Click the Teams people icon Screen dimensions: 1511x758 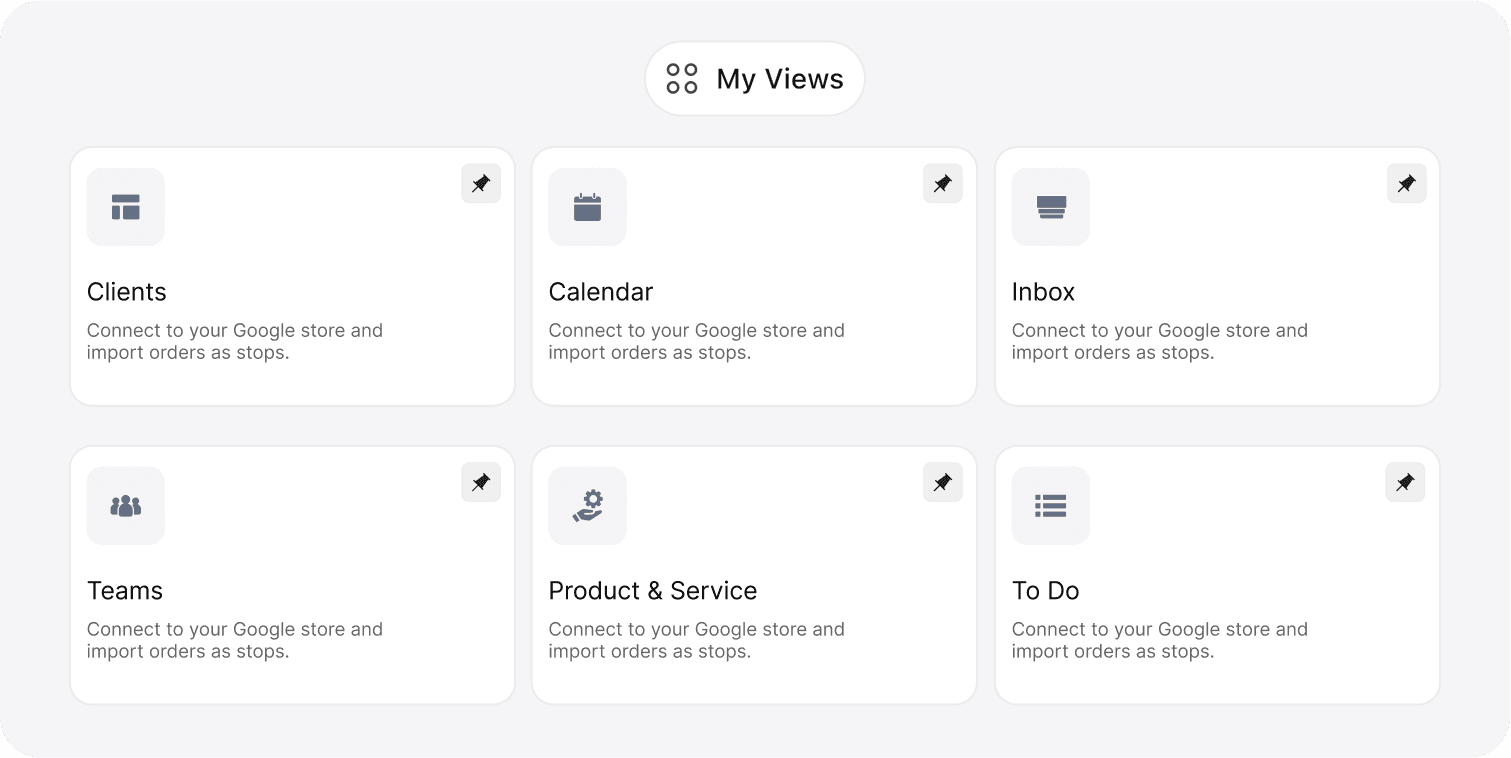(125, 505)
